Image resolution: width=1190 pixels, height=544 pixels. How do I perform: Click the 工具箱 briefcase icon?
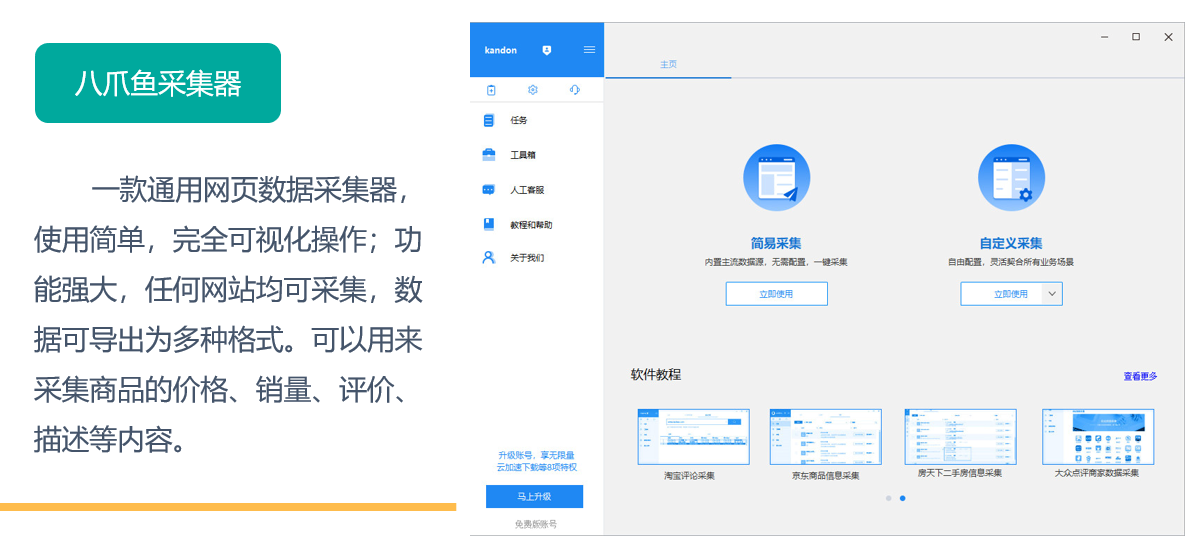489,155
